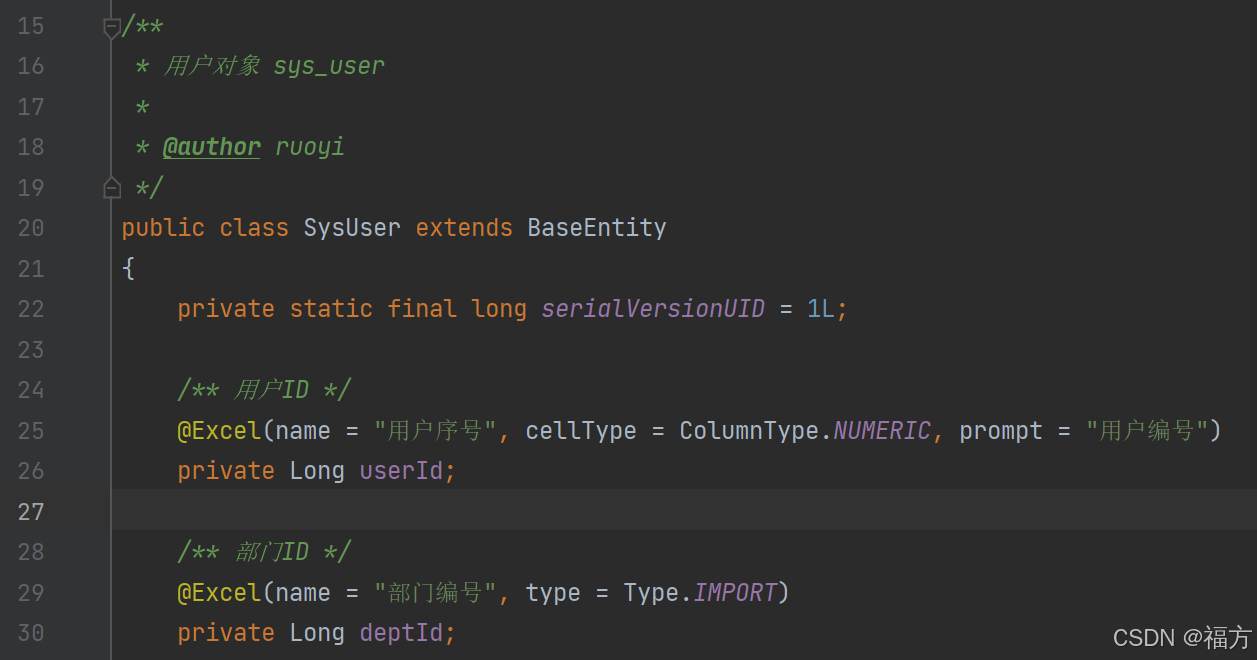Click the @Excel annotation on line 25
Screen dimensions: 1257x660
219,430
